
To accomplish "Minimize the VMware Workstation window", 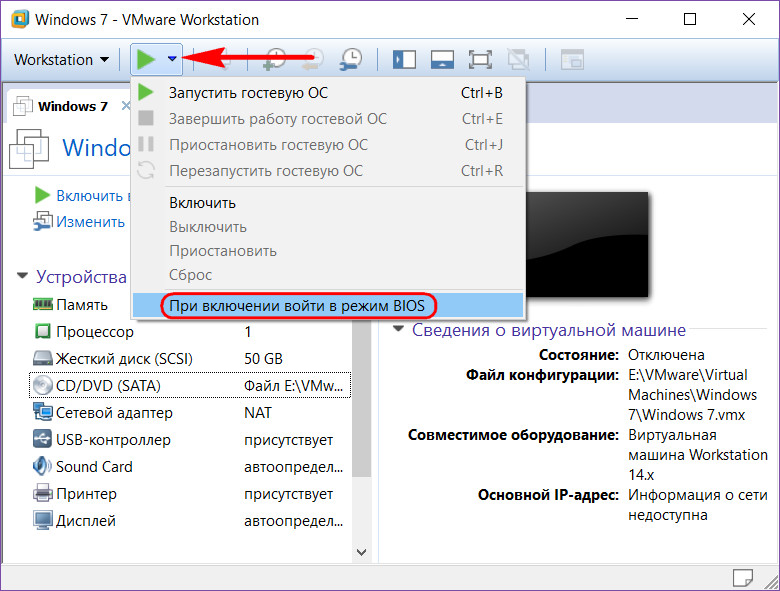I will coord(632,19).
